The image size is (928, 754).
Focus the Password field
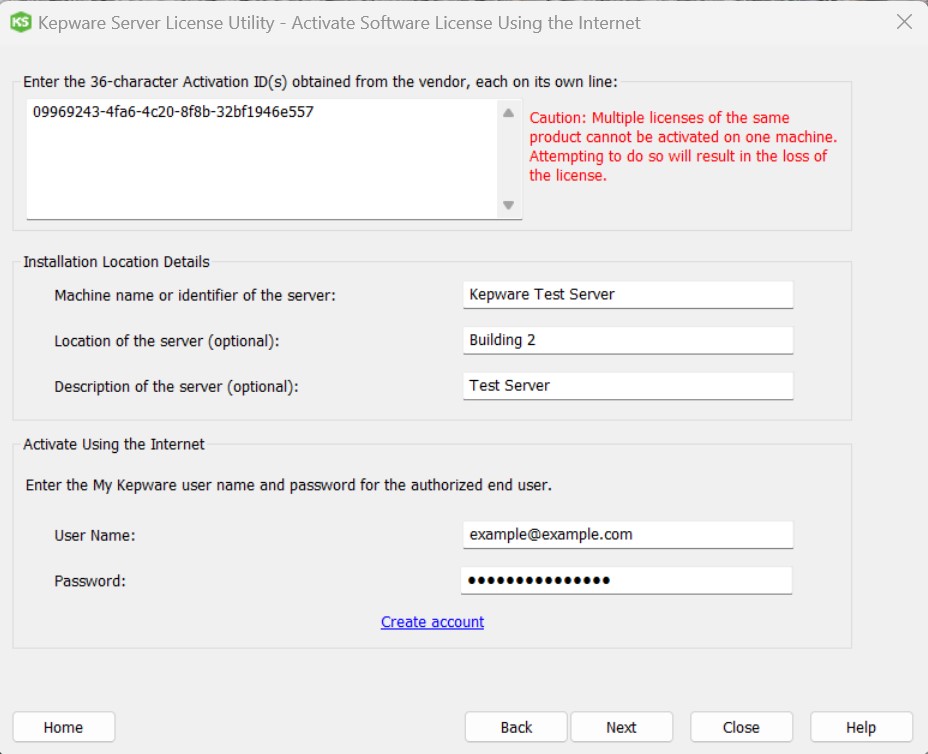[628, 580]
